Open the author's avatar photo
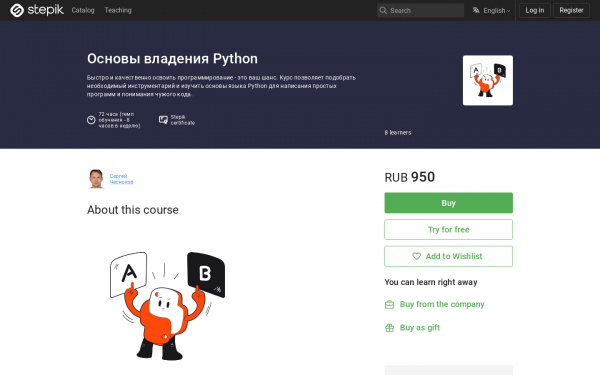 pyautogui.click(x=96, y=179)
